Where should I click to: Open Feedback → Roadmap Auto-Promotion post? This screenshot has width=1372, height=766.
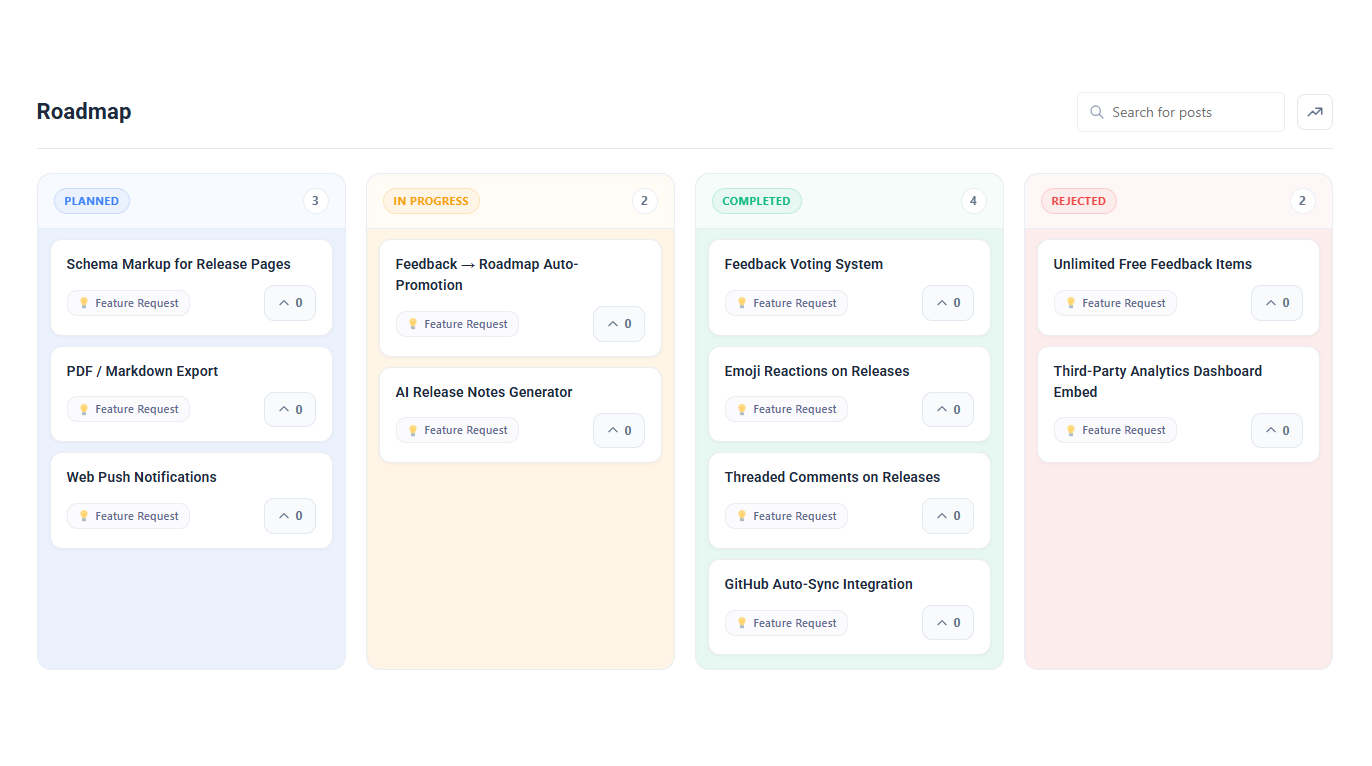pos(487,275)
